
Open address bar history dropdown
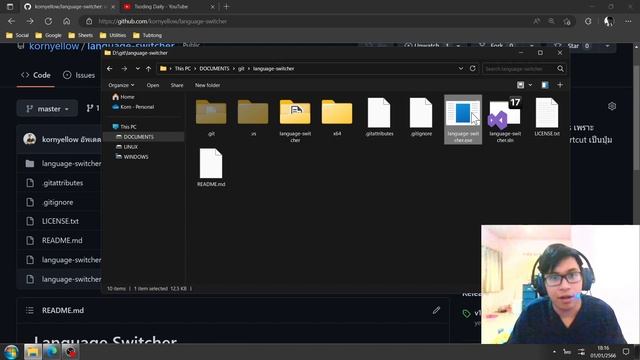(x=461, y=69)
